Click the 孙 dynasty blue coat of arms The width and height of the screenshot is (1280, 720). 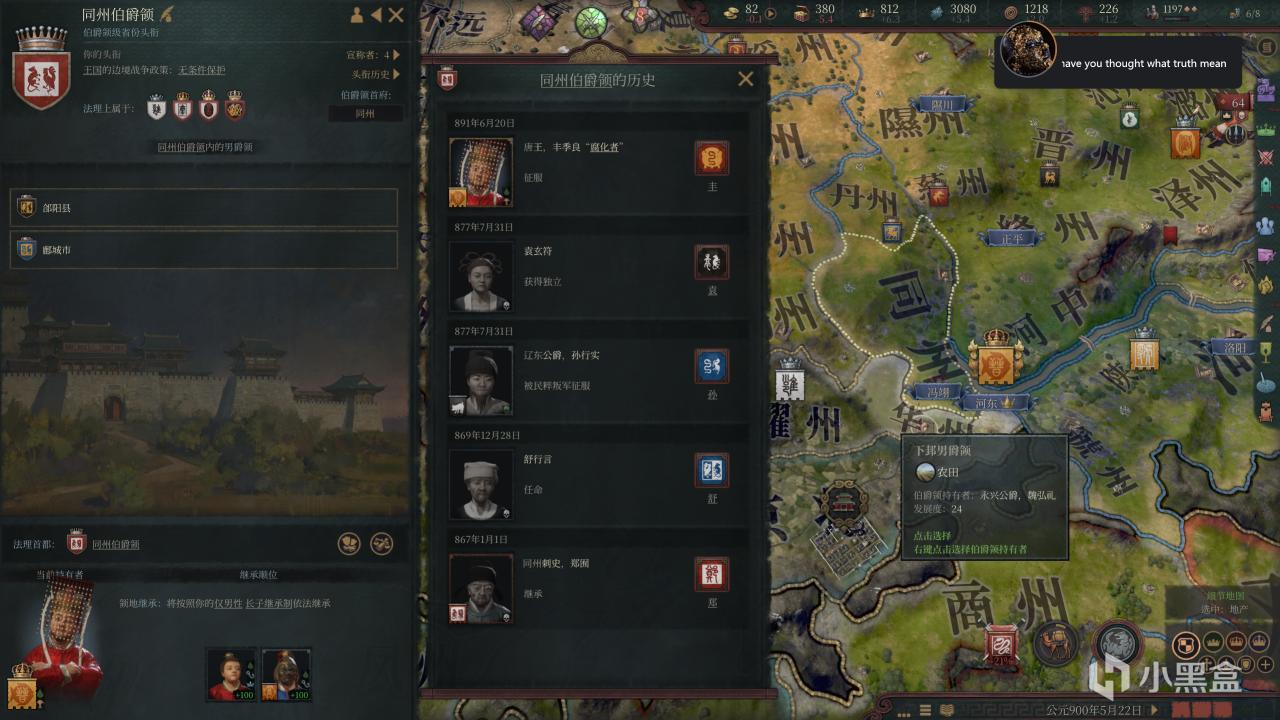(x=712, y=367)
